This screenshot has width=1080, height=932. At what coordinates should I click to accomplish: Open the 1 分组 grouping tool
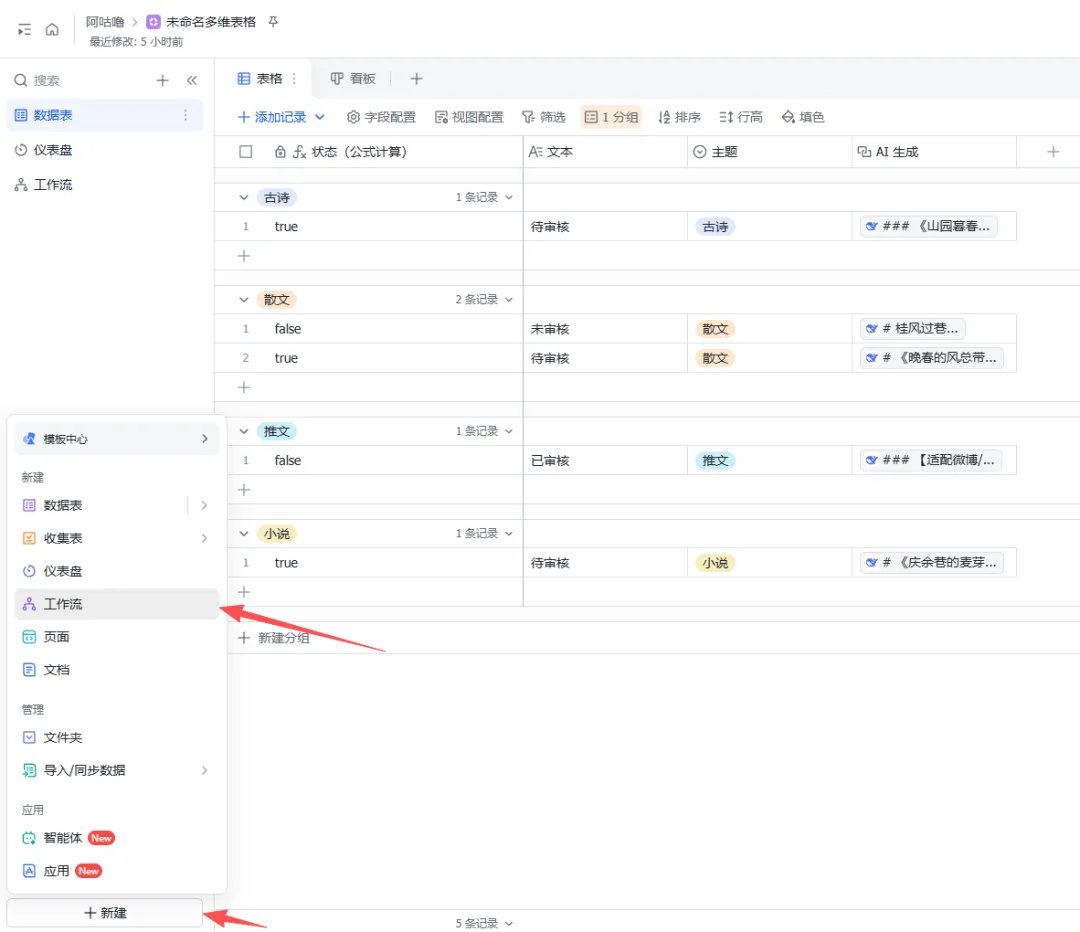click(611, 117)
